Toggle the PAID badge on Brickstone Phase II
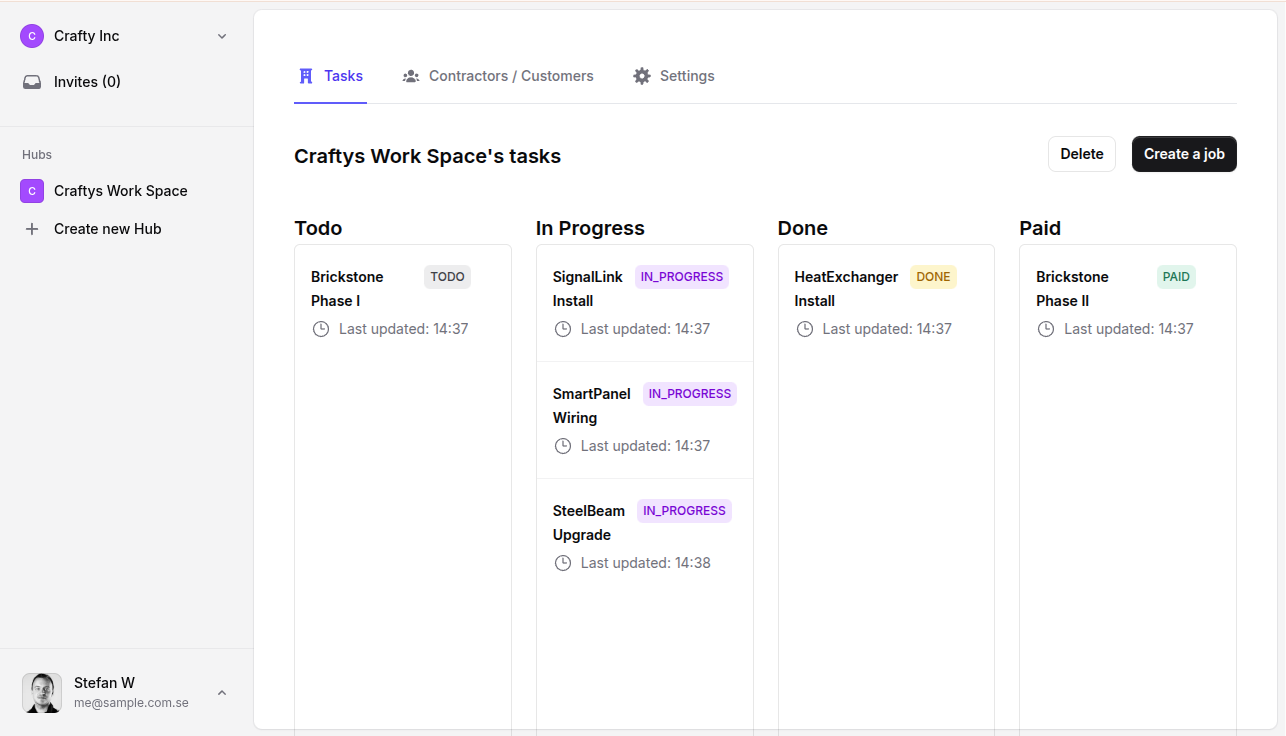This screenshot has width=1286, height=736. [x=1175, y=277]
